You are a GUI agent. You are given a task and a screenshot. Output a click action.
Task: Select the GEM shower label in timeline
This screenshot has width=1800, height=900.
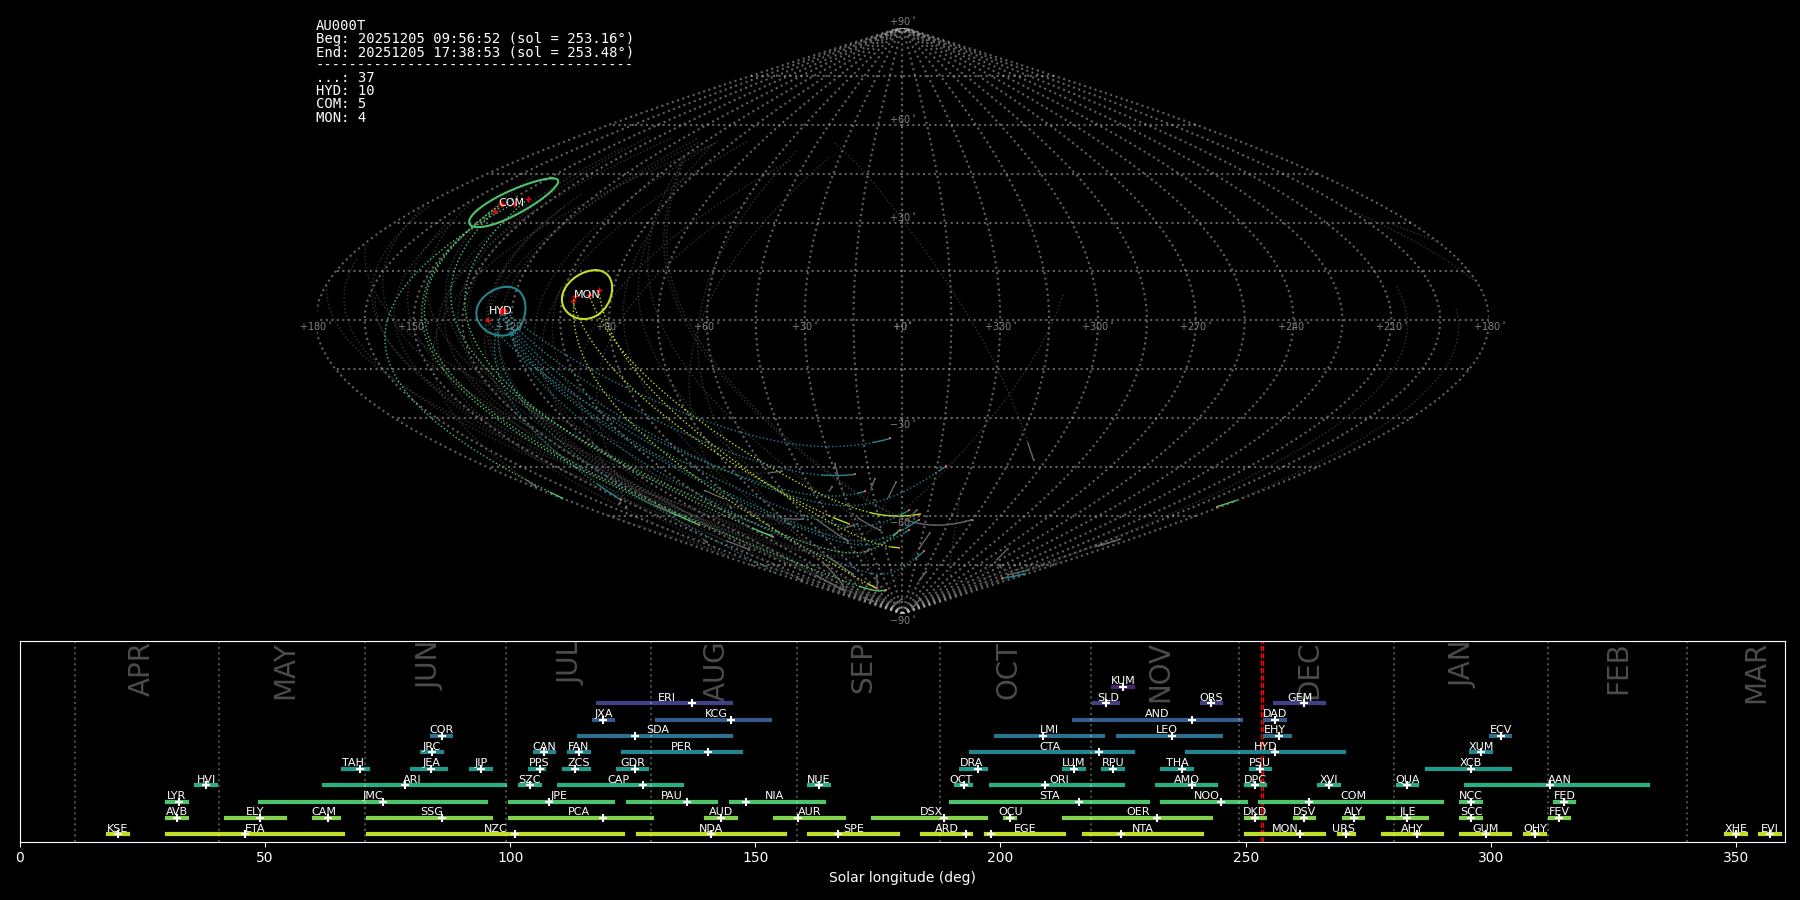(x=1300, y=698)
